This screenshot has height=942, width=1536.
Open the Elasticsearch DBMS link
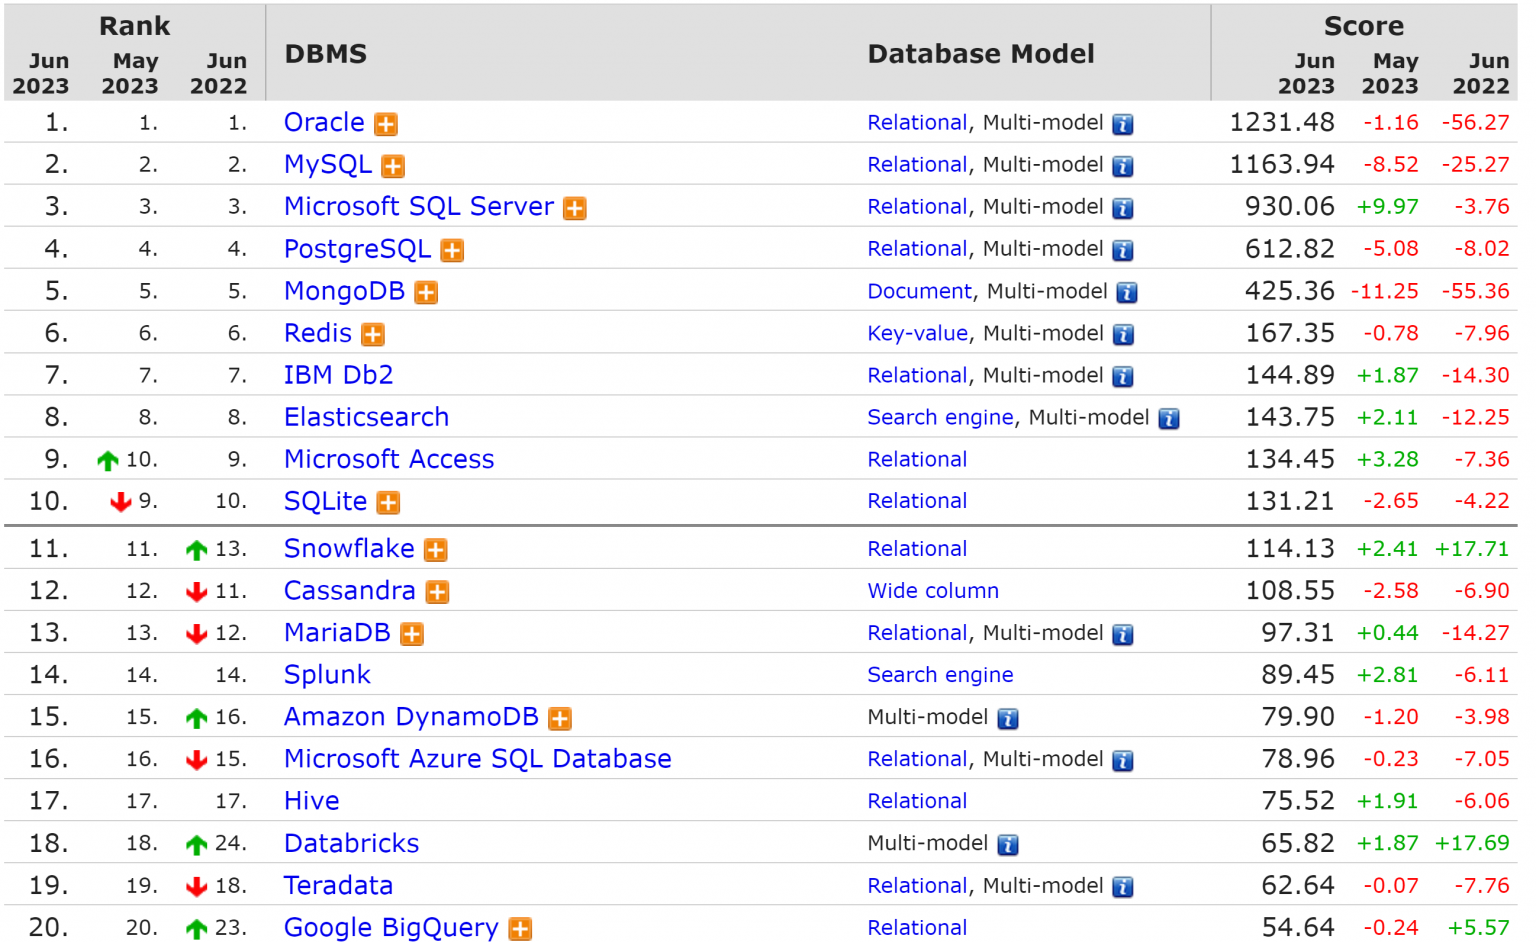[x=366, y=417]
